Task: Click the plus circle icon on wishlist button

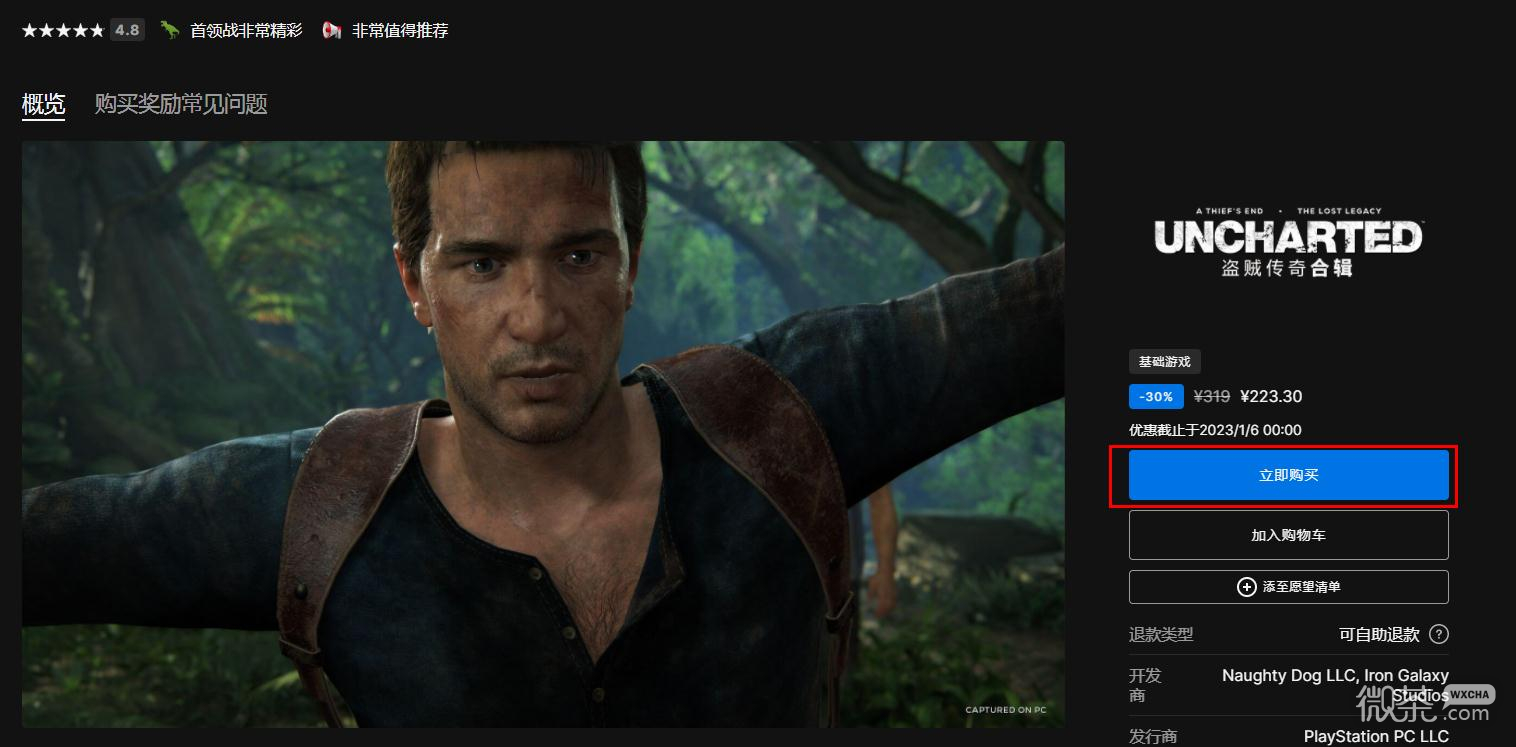Action: [x=1247, y=587]
